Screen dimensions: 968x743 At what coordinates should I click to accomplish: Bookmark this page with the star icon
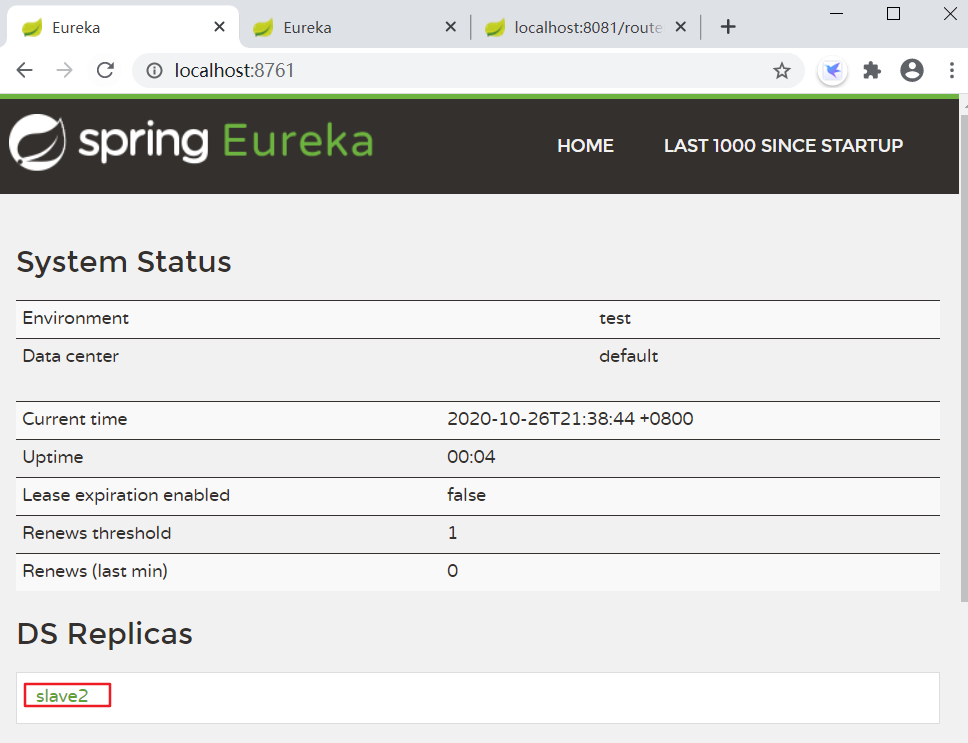point(782,71)
